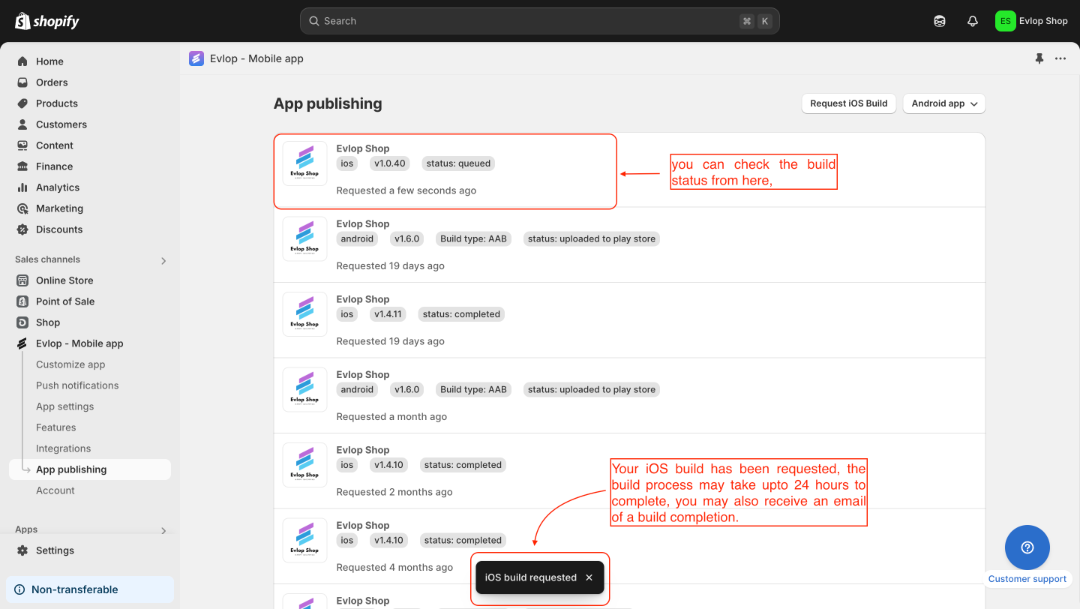Click 'Requested 4 months ago' text
Image resolution: width=1080 pixels, height=609 pixels.
coord(394,568)
